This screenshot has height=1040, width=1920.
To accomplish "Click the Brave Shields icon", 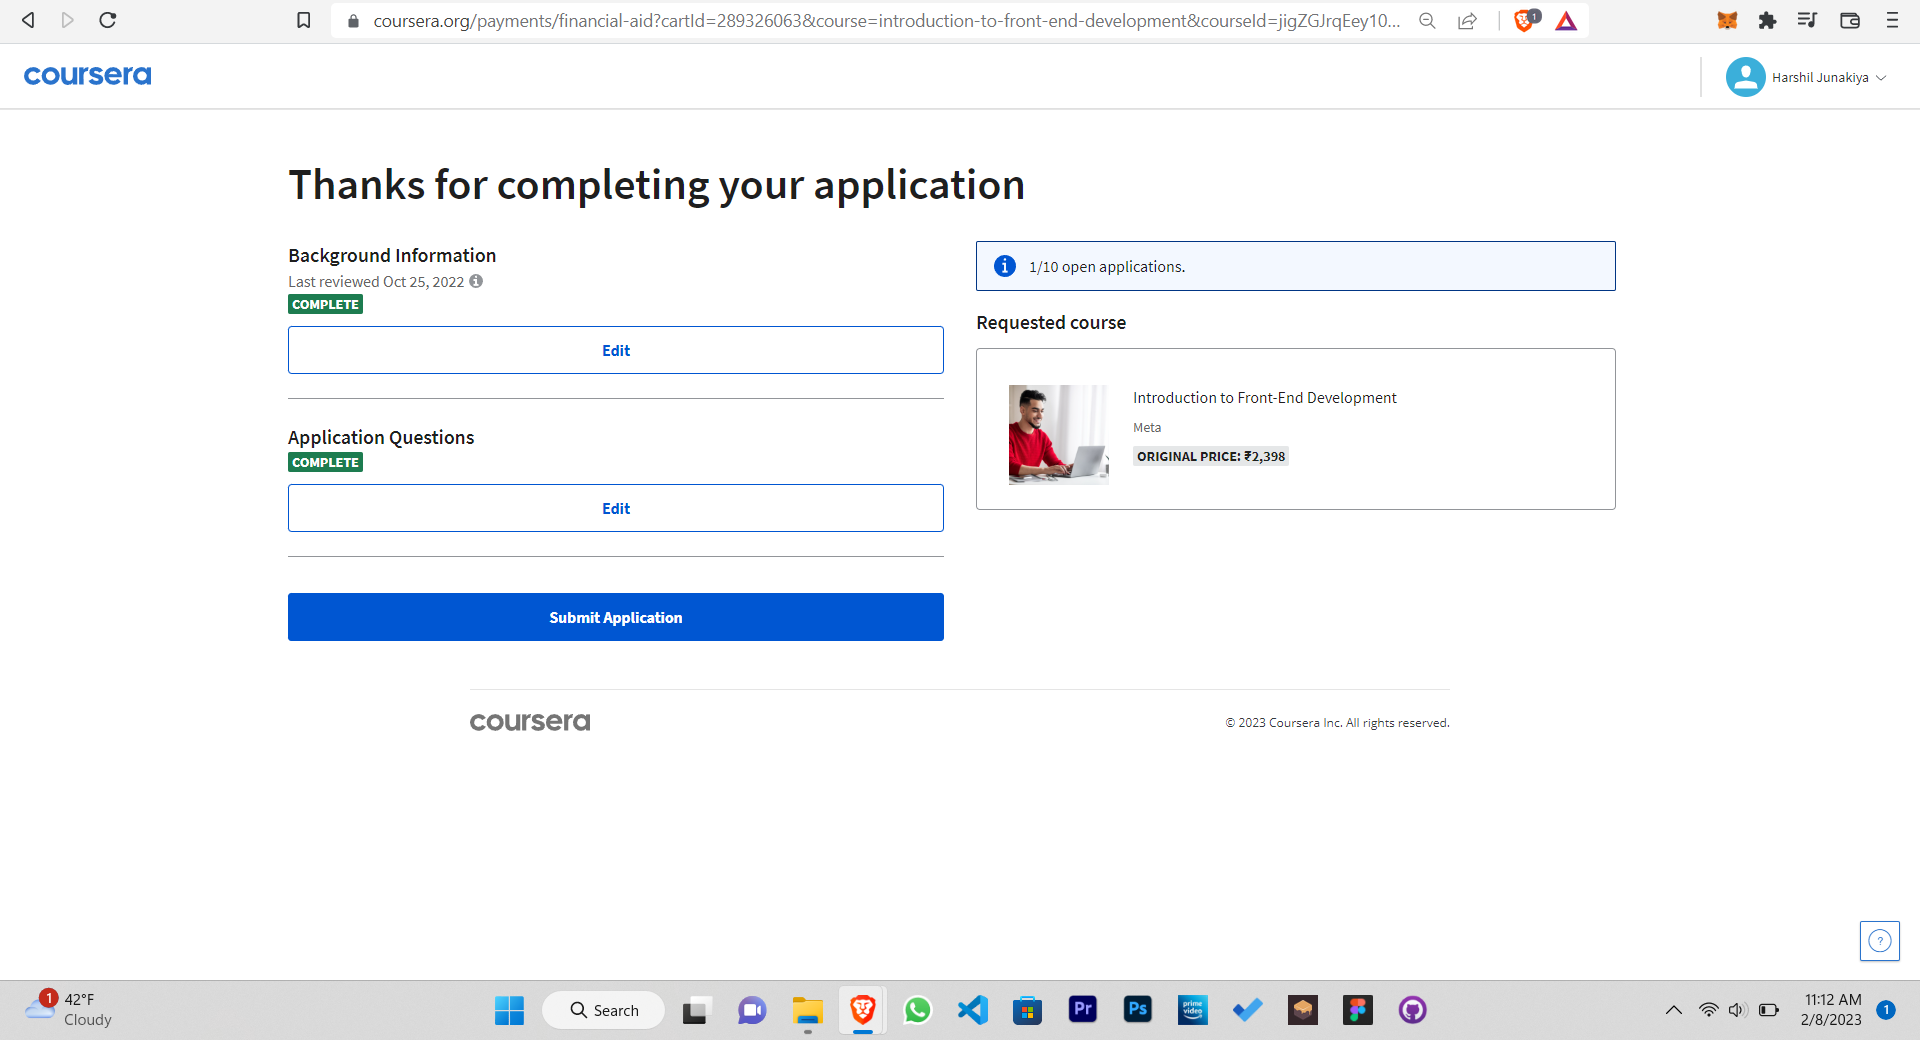I will pos(1523,20).
